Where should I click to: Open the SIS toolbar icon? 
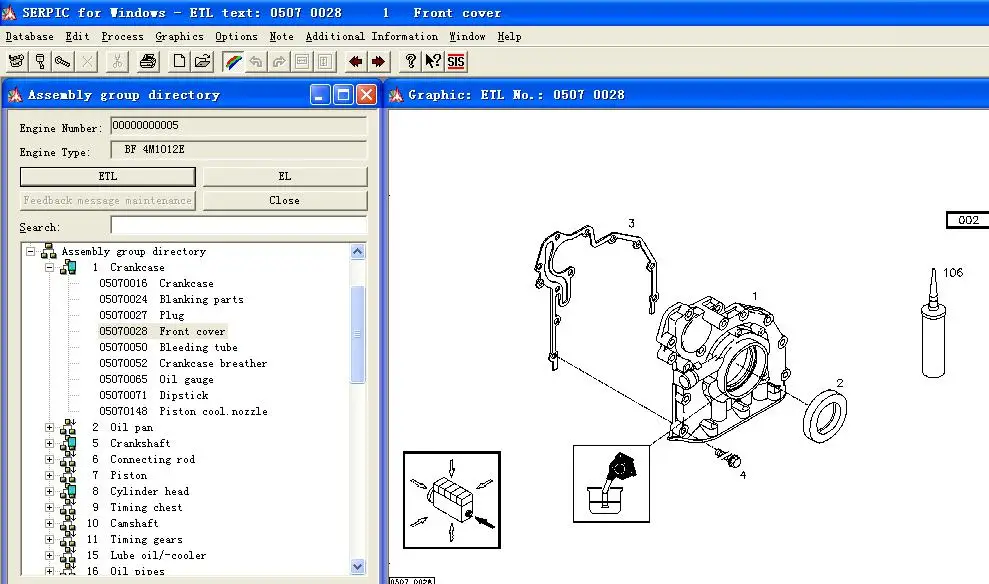coord(455,61)
